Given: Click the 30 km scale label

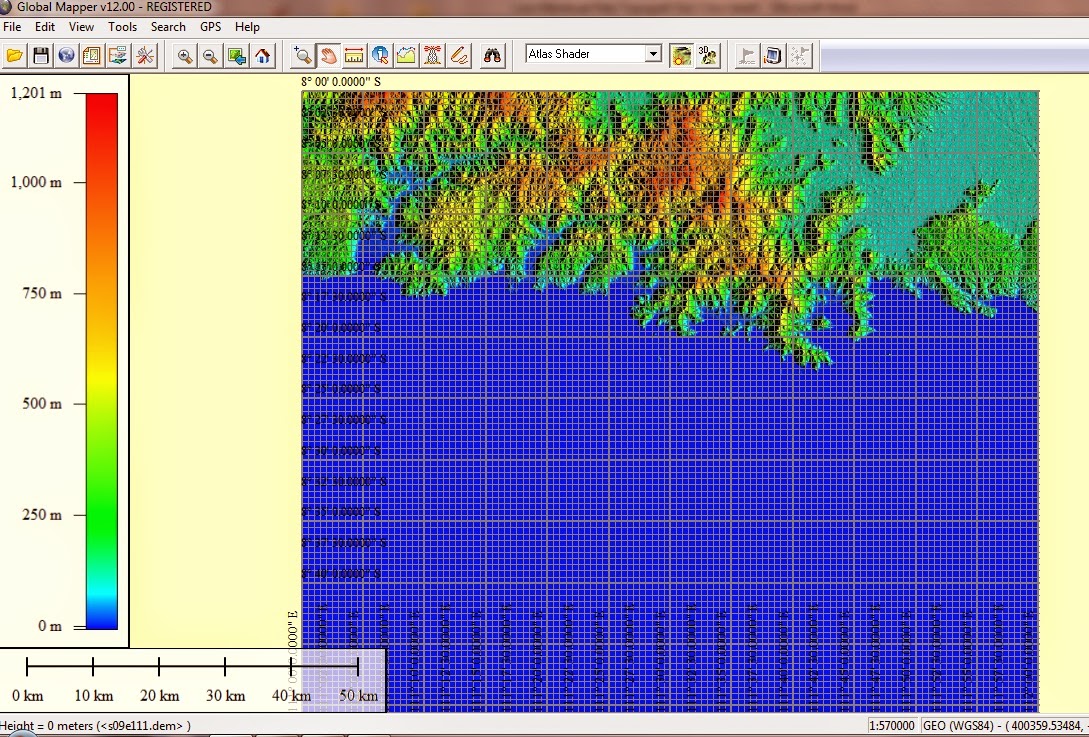Looking at the screenshot, I should point(226,695).
